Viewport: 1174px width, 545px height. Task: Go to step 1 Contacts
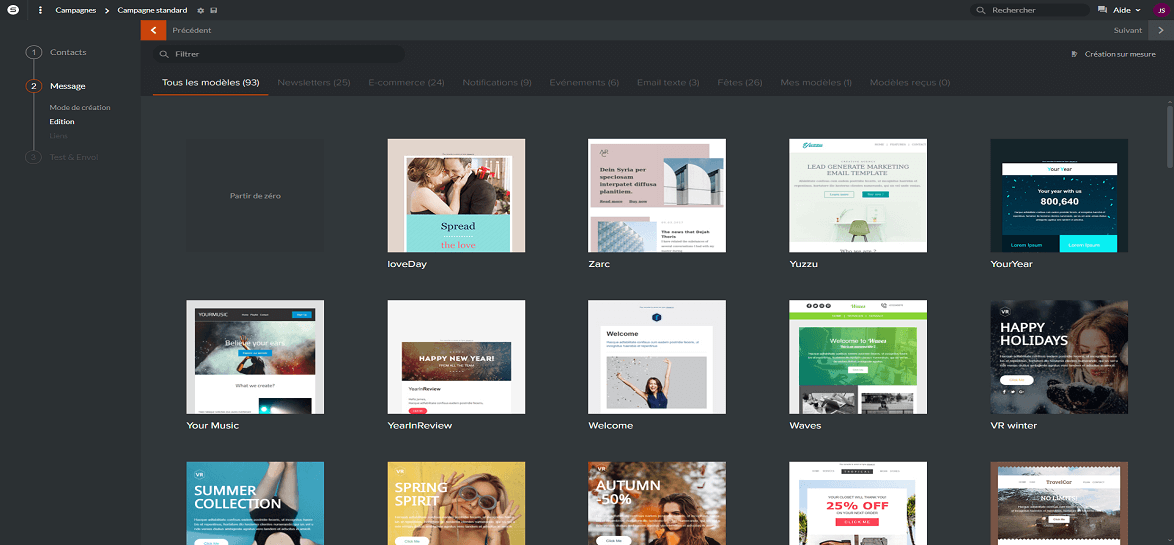pos(67,52)
